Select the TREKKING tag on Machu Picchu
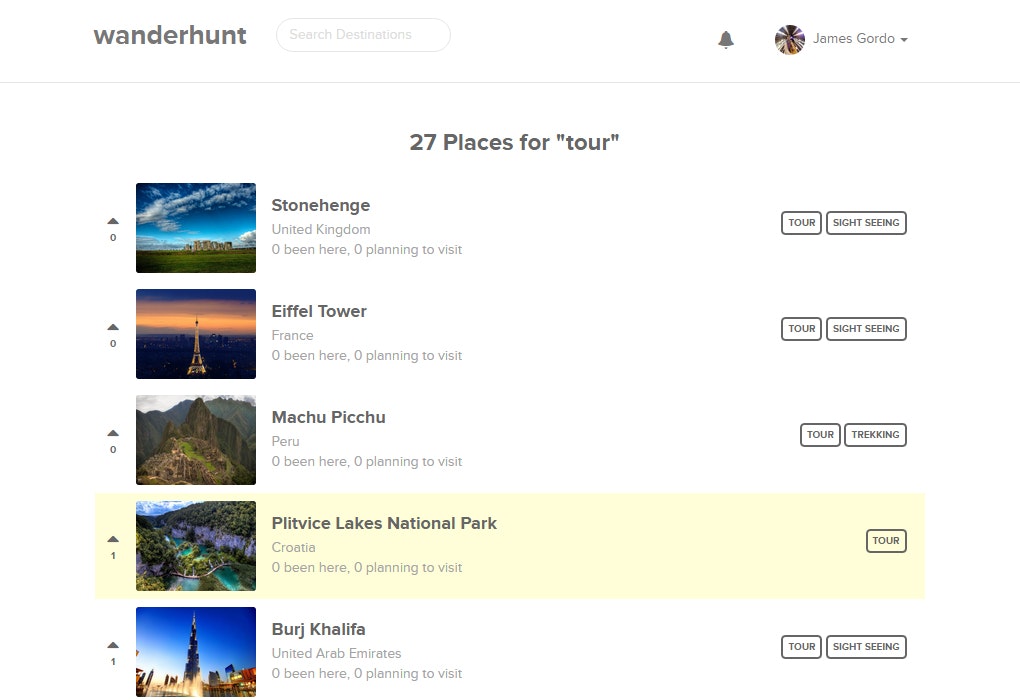The width and height of the screenshot is (1020, 700). (x=875, y=435)
